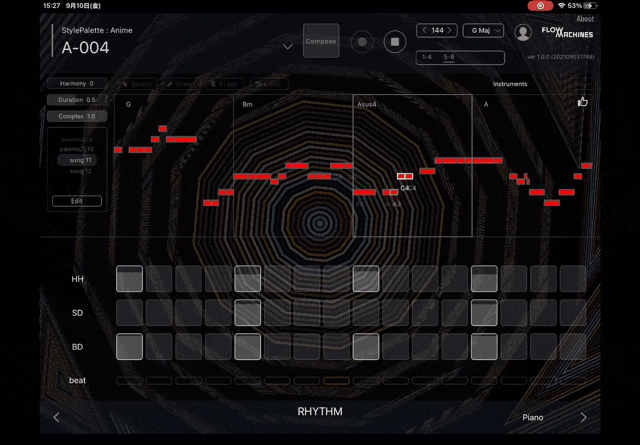This screenshot has width=640, height=445.
Task: Switch to bars 5-8 tab
Action: coord(449,57)
